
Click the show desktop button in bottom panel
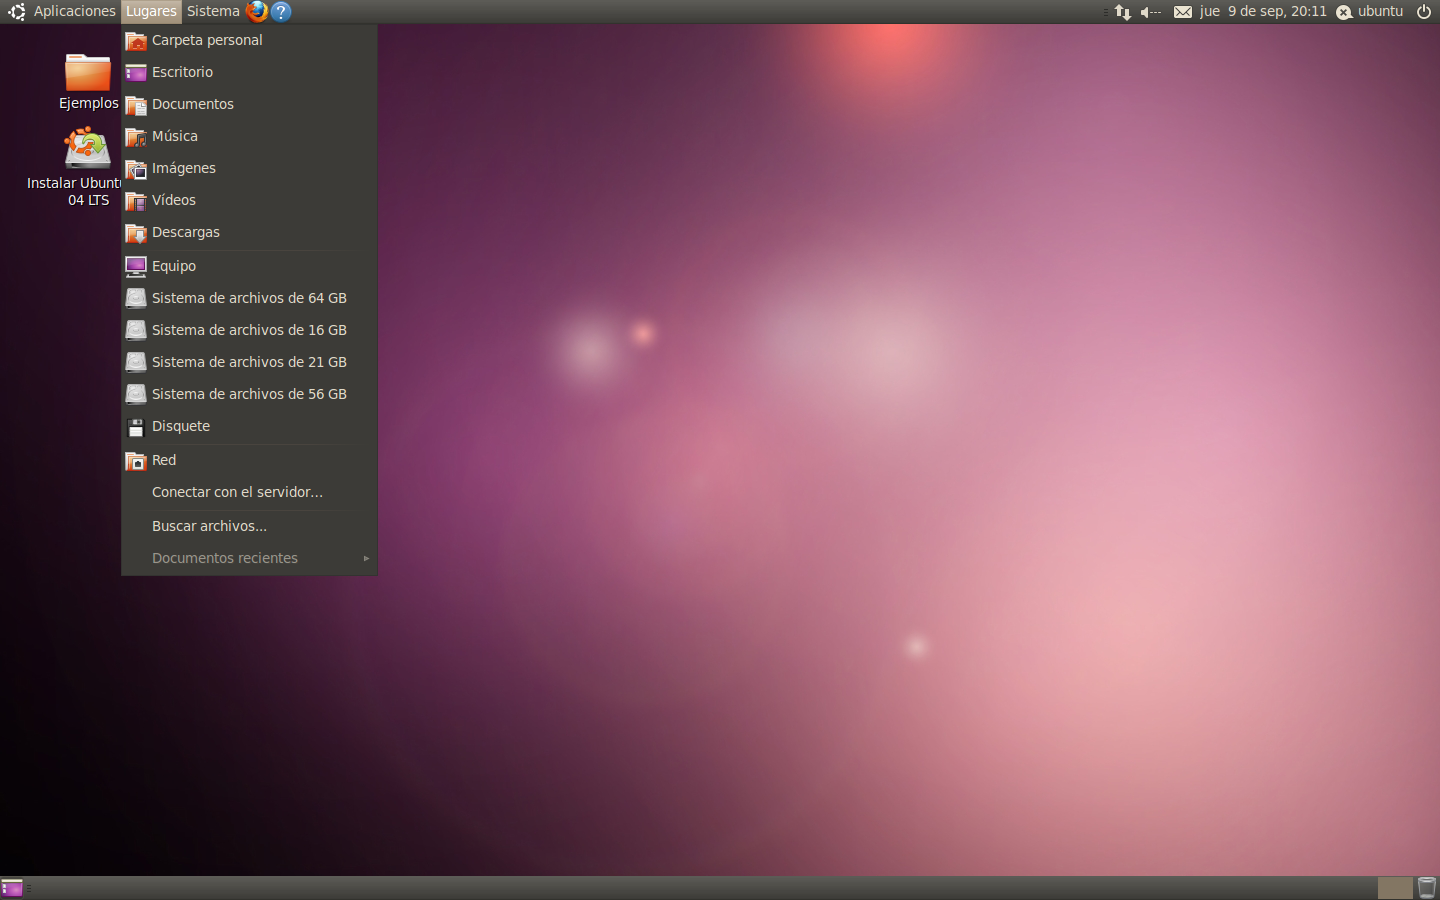pyautogui.click(x=12, y=888)
